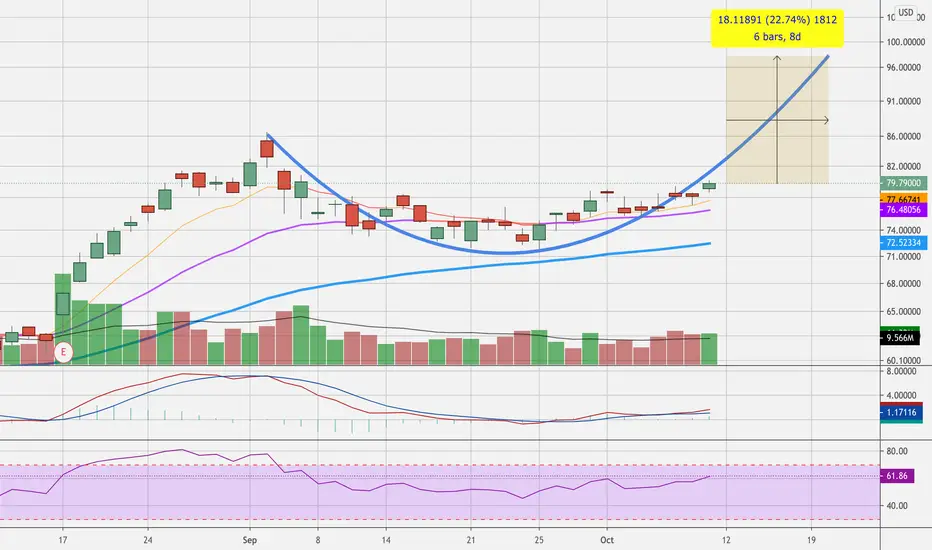
Task: Click the blue moving average label 72.52334
Action: point(903,243)
